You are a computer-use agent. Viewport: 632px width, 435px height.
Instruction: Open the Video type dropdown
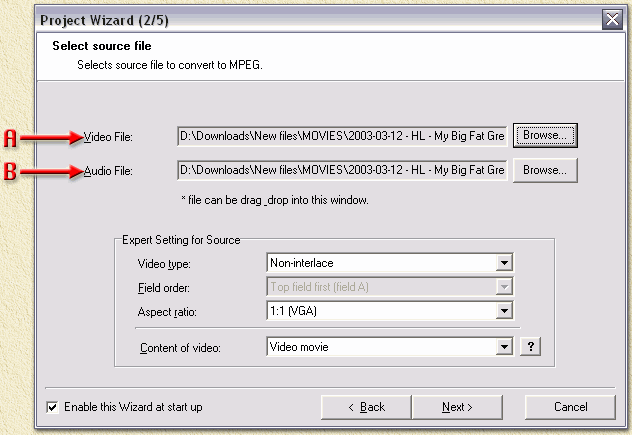coord(389,263)
